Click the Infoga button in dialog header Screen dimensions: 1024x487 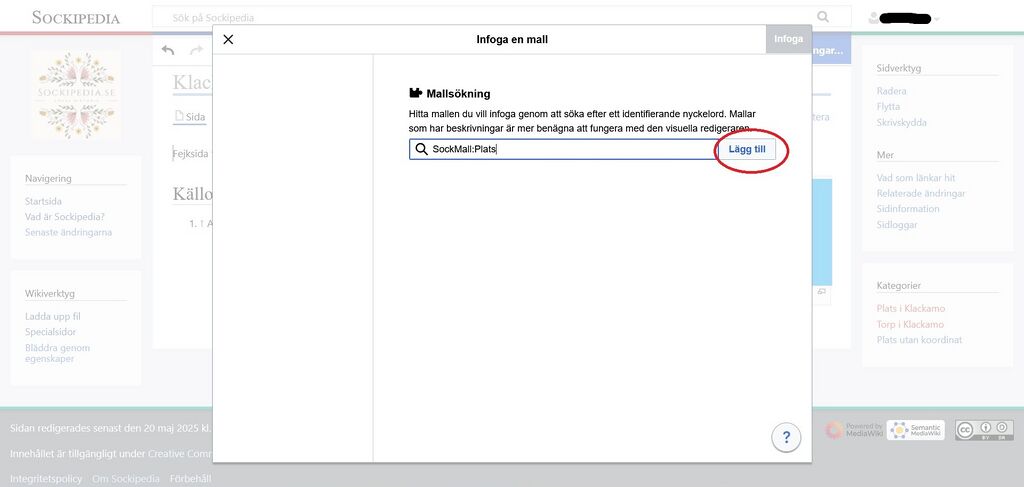(x=788, y=39)
